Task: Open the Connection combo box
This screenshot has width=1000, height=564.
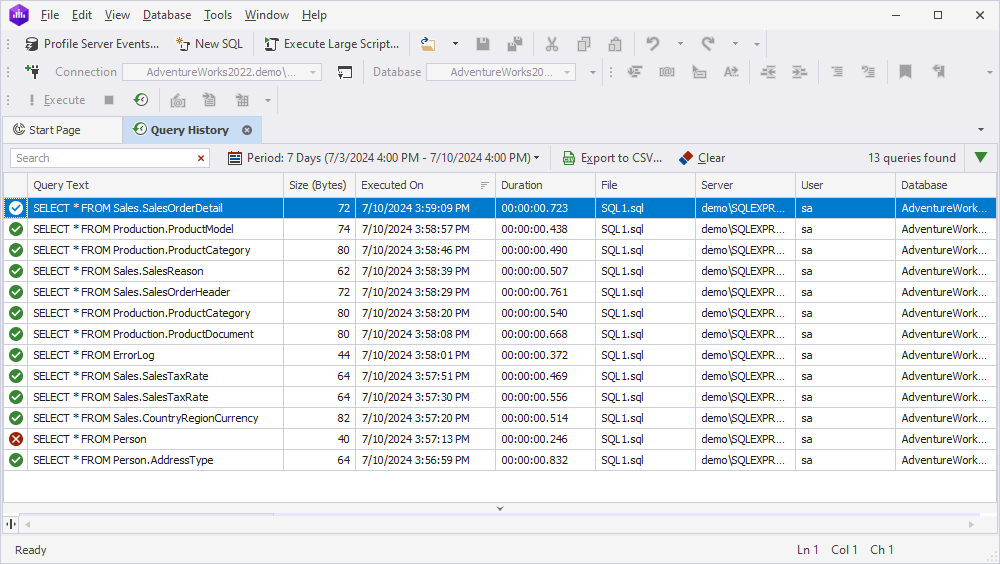Action: tap(222, 72)
